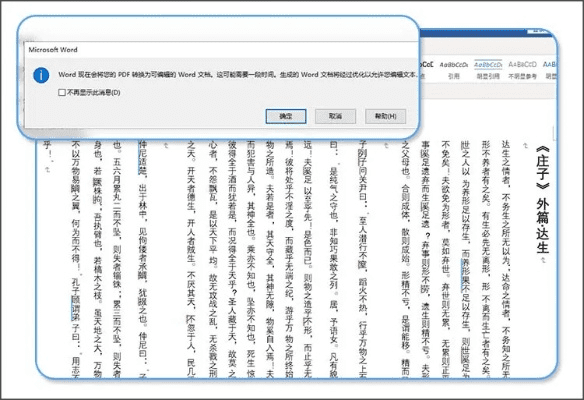The width and height of the screenshot is (584, 400).
Task: Click the vertical line starting 达生之情者
Action: coord(505,259)
